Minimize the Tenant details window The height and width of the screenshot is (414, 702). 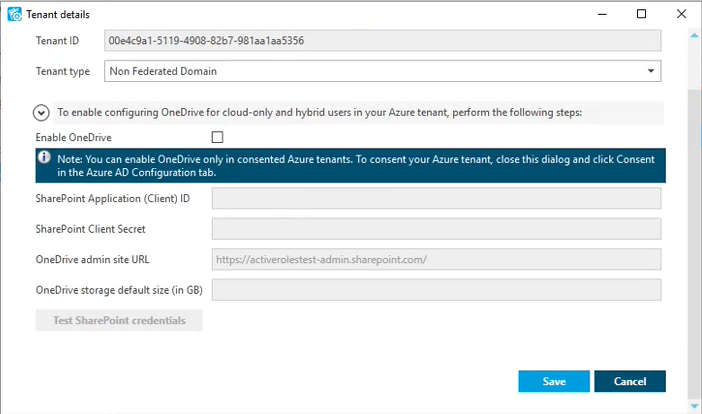602,14
